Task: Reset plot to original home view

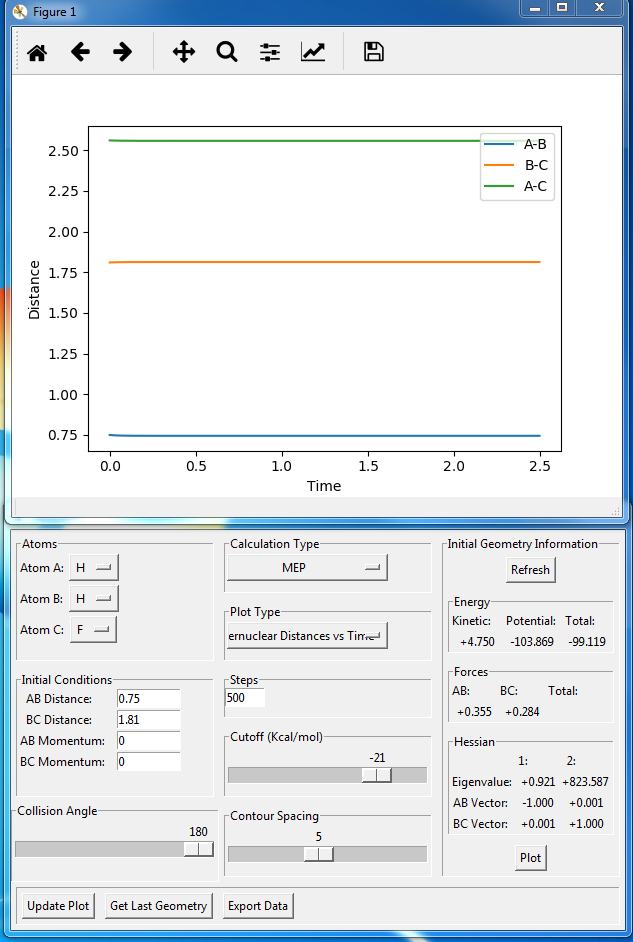Action: click(x=37, y=52)
